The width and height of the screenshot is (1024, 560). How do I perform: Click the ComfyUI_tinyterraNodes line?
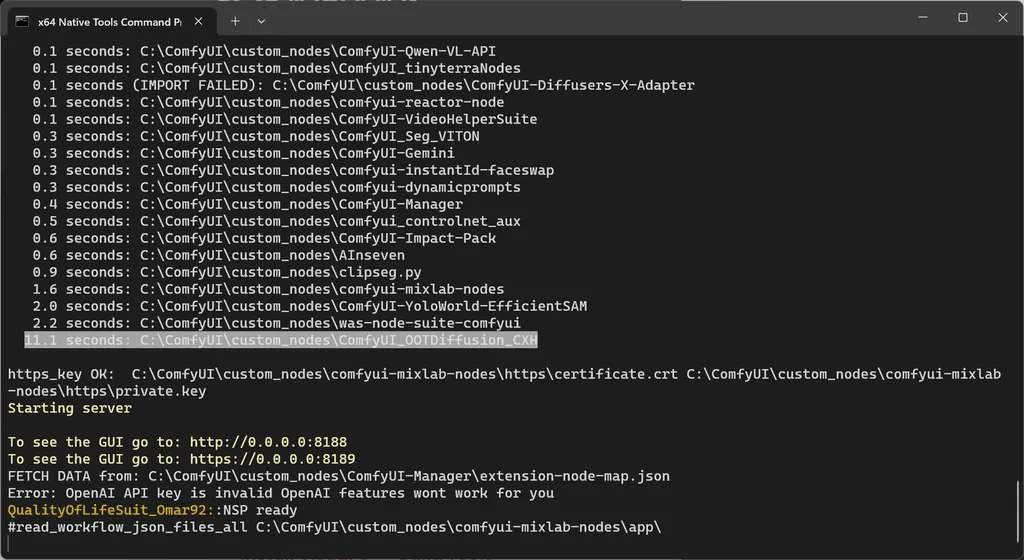tap(276, 68)
